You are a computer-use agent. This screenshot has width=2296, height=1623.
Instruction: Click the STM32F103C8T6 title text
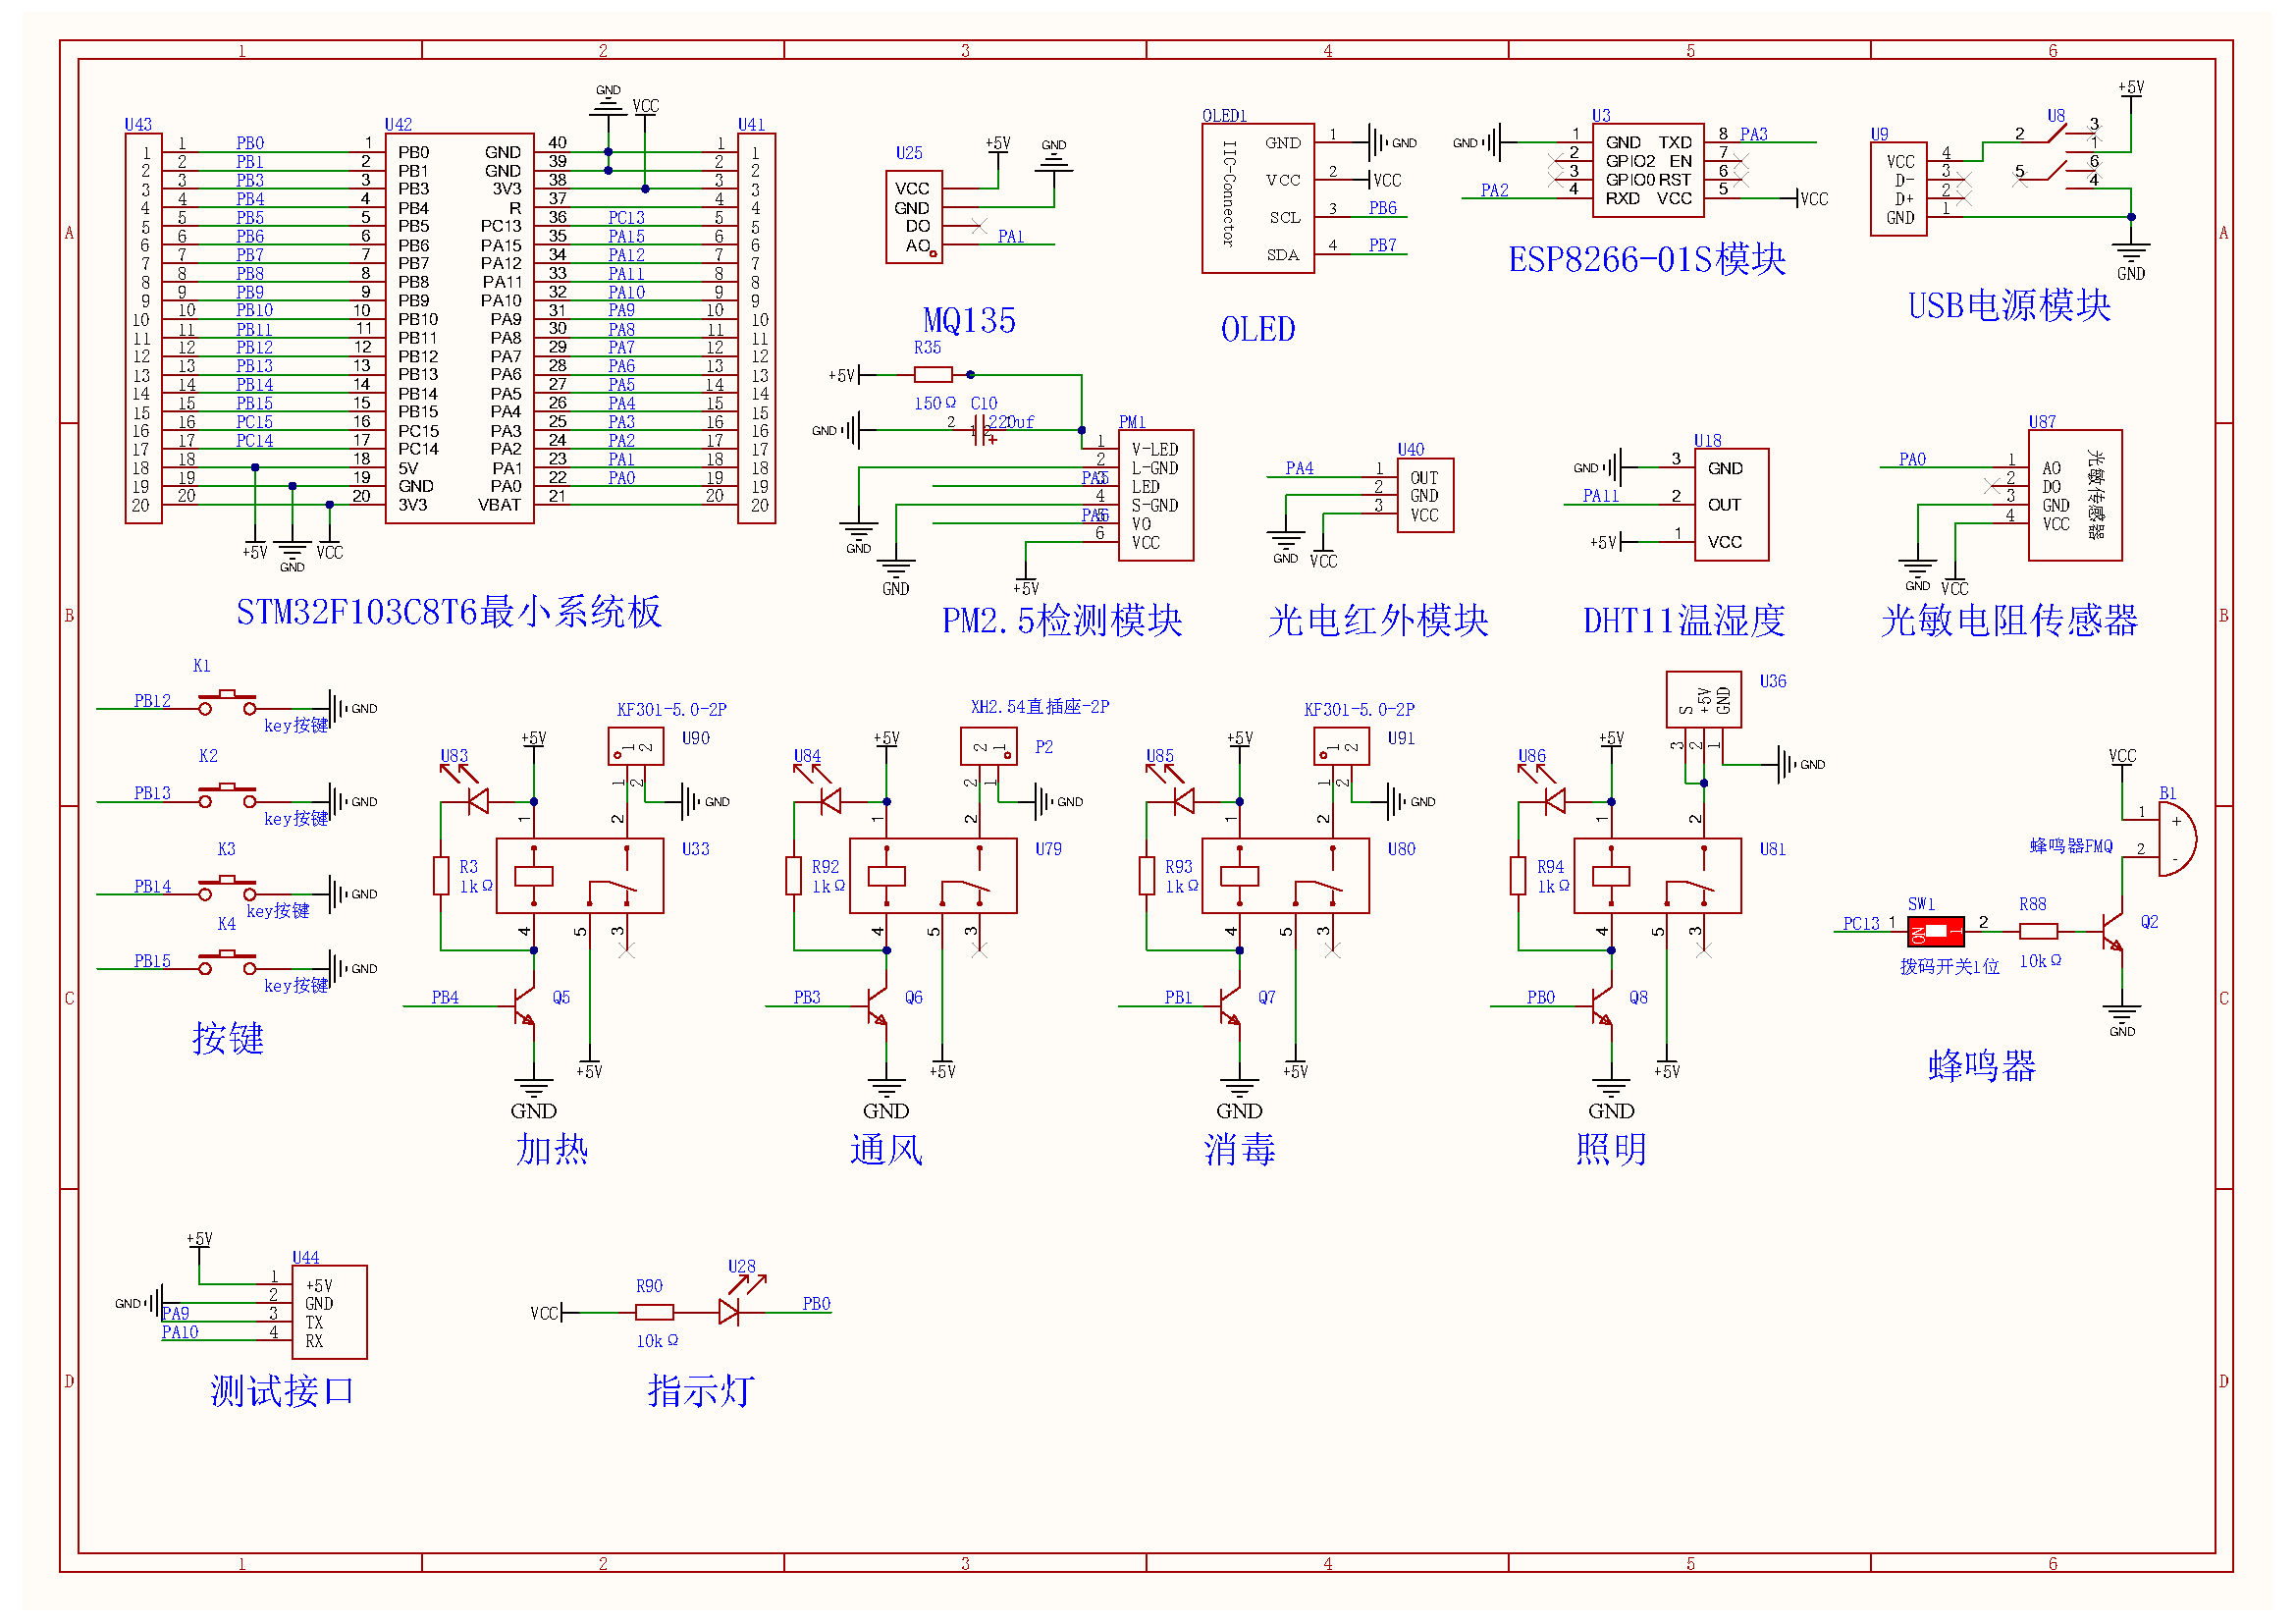(449, 612)
